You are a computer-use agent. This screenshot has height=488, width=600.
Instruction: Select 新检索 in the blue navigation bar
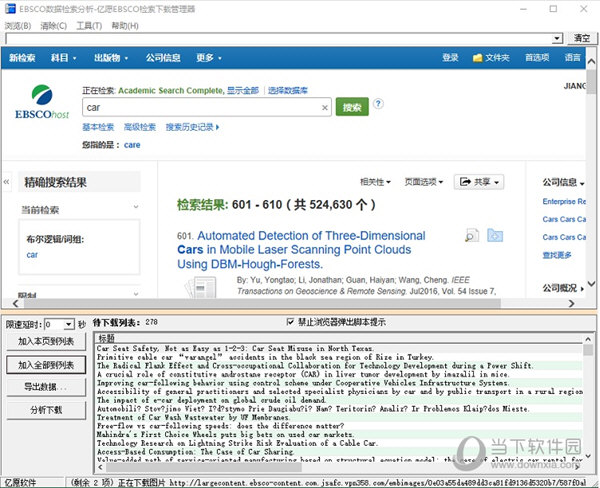22,58
